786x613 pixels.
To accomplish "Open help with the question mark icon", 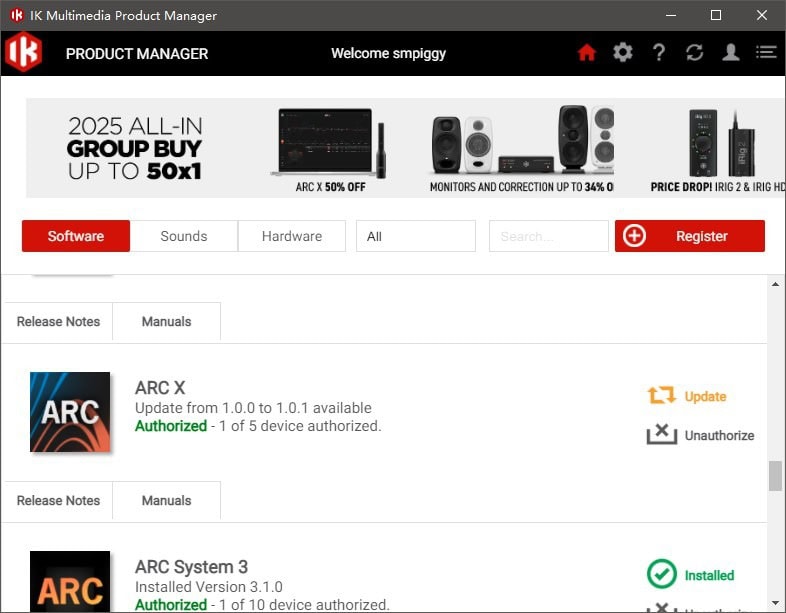I will [x=659, y=53].
